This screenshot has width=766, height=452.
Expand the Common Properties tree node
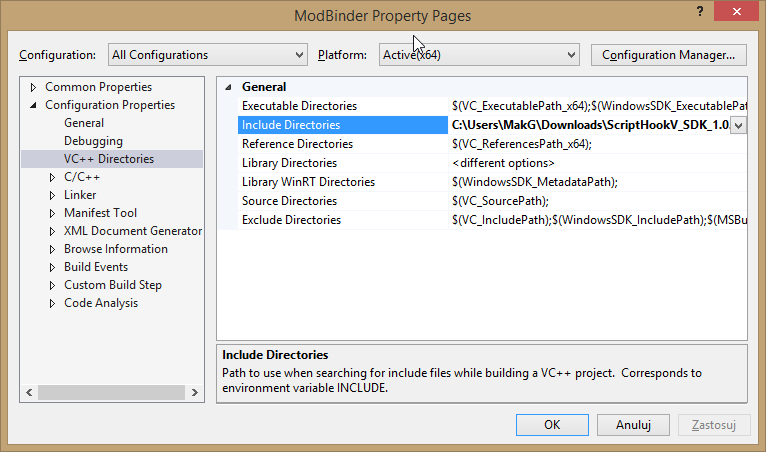tap(34, 87)
